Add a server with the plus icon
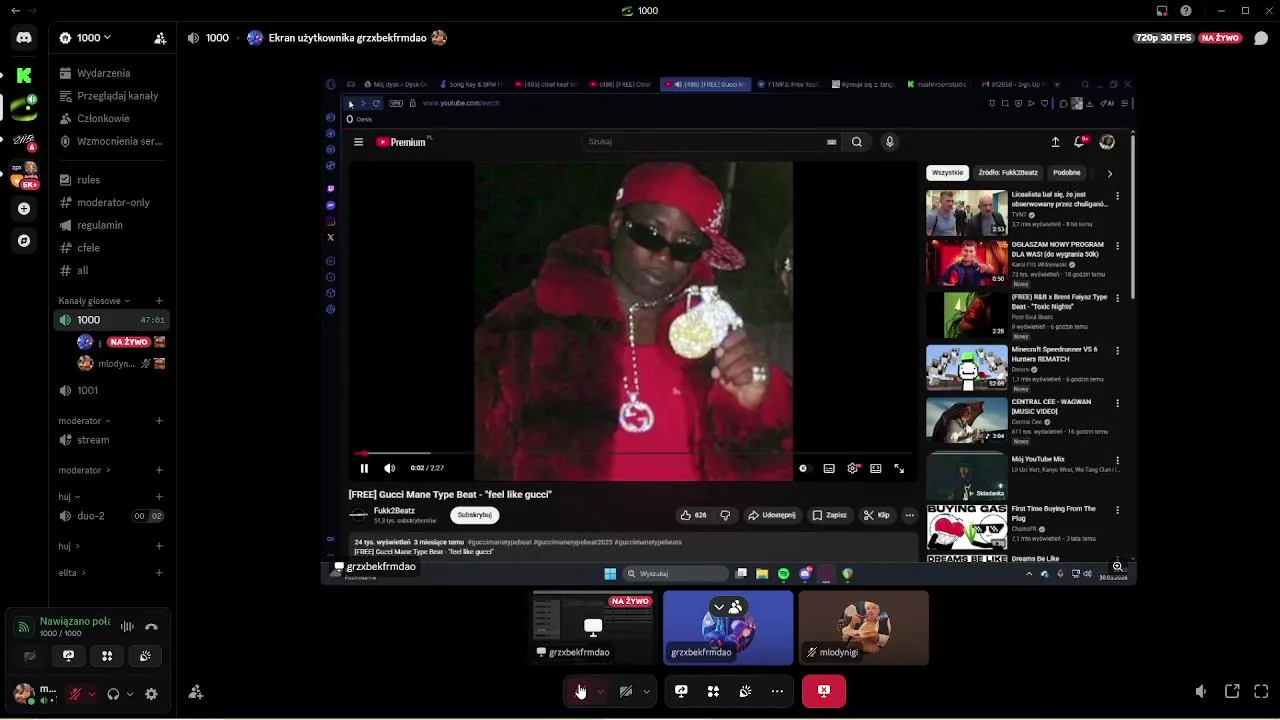The height and width of the screenshot is (720, 1280). [x=24, y=209]
